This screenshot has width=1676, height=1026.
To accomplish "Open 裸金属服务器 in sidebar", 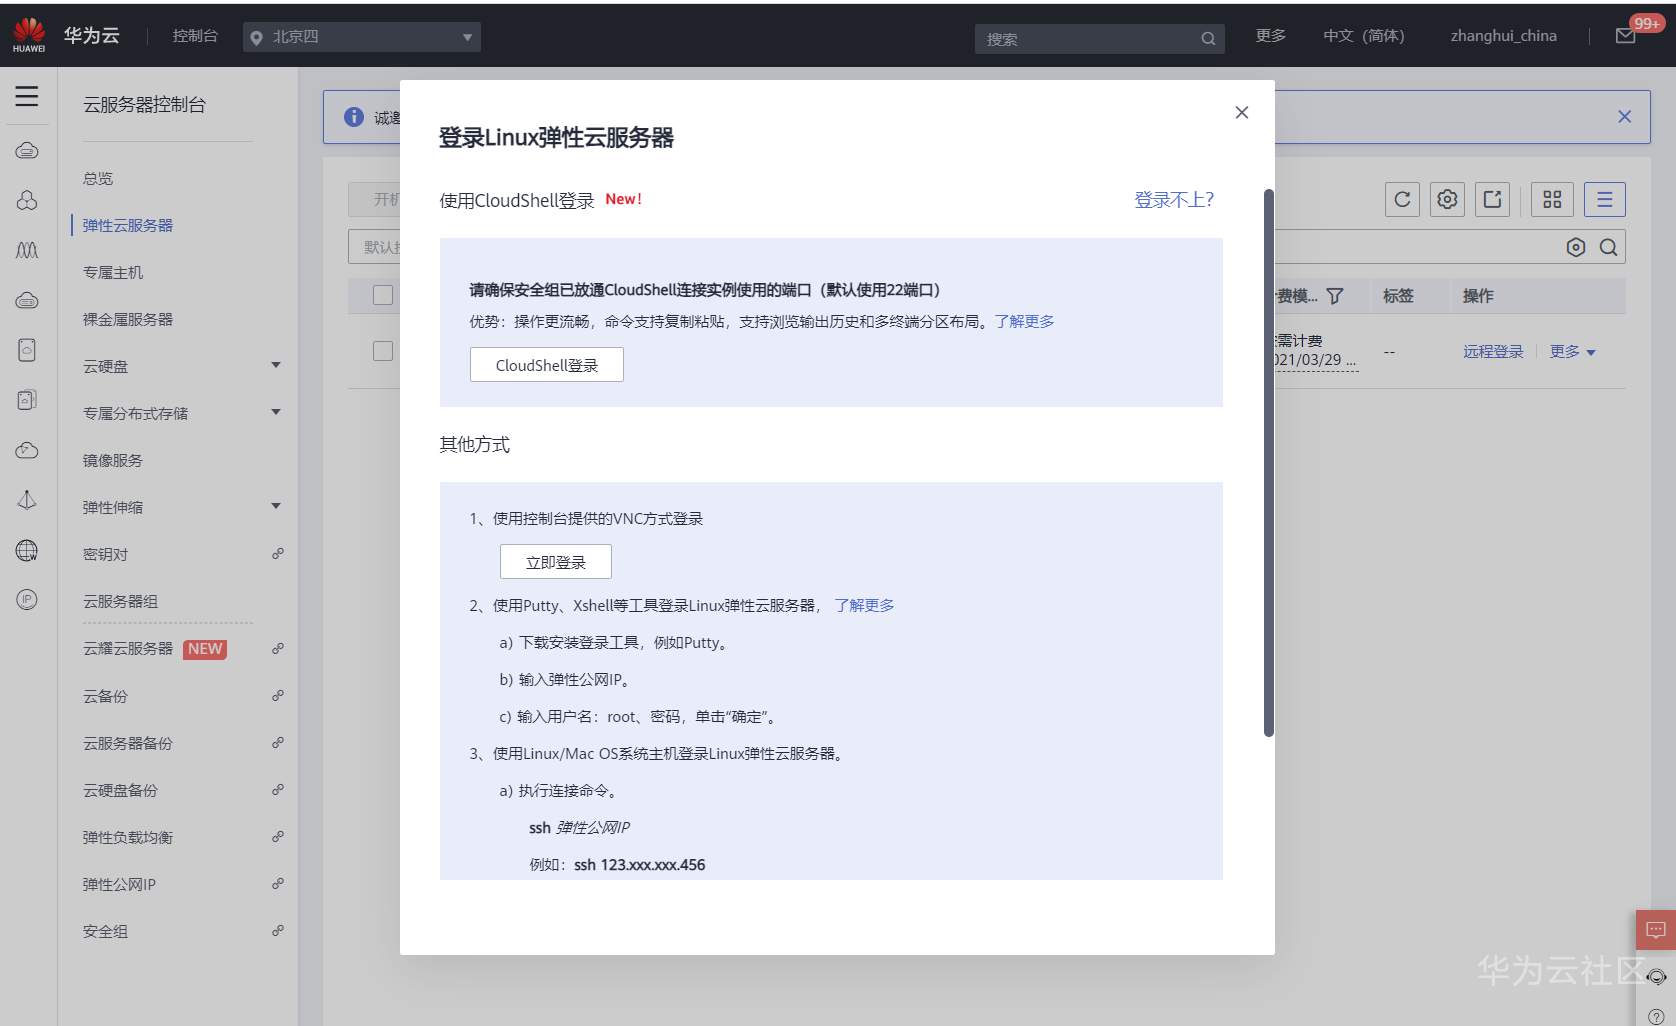I will [128, 320].
